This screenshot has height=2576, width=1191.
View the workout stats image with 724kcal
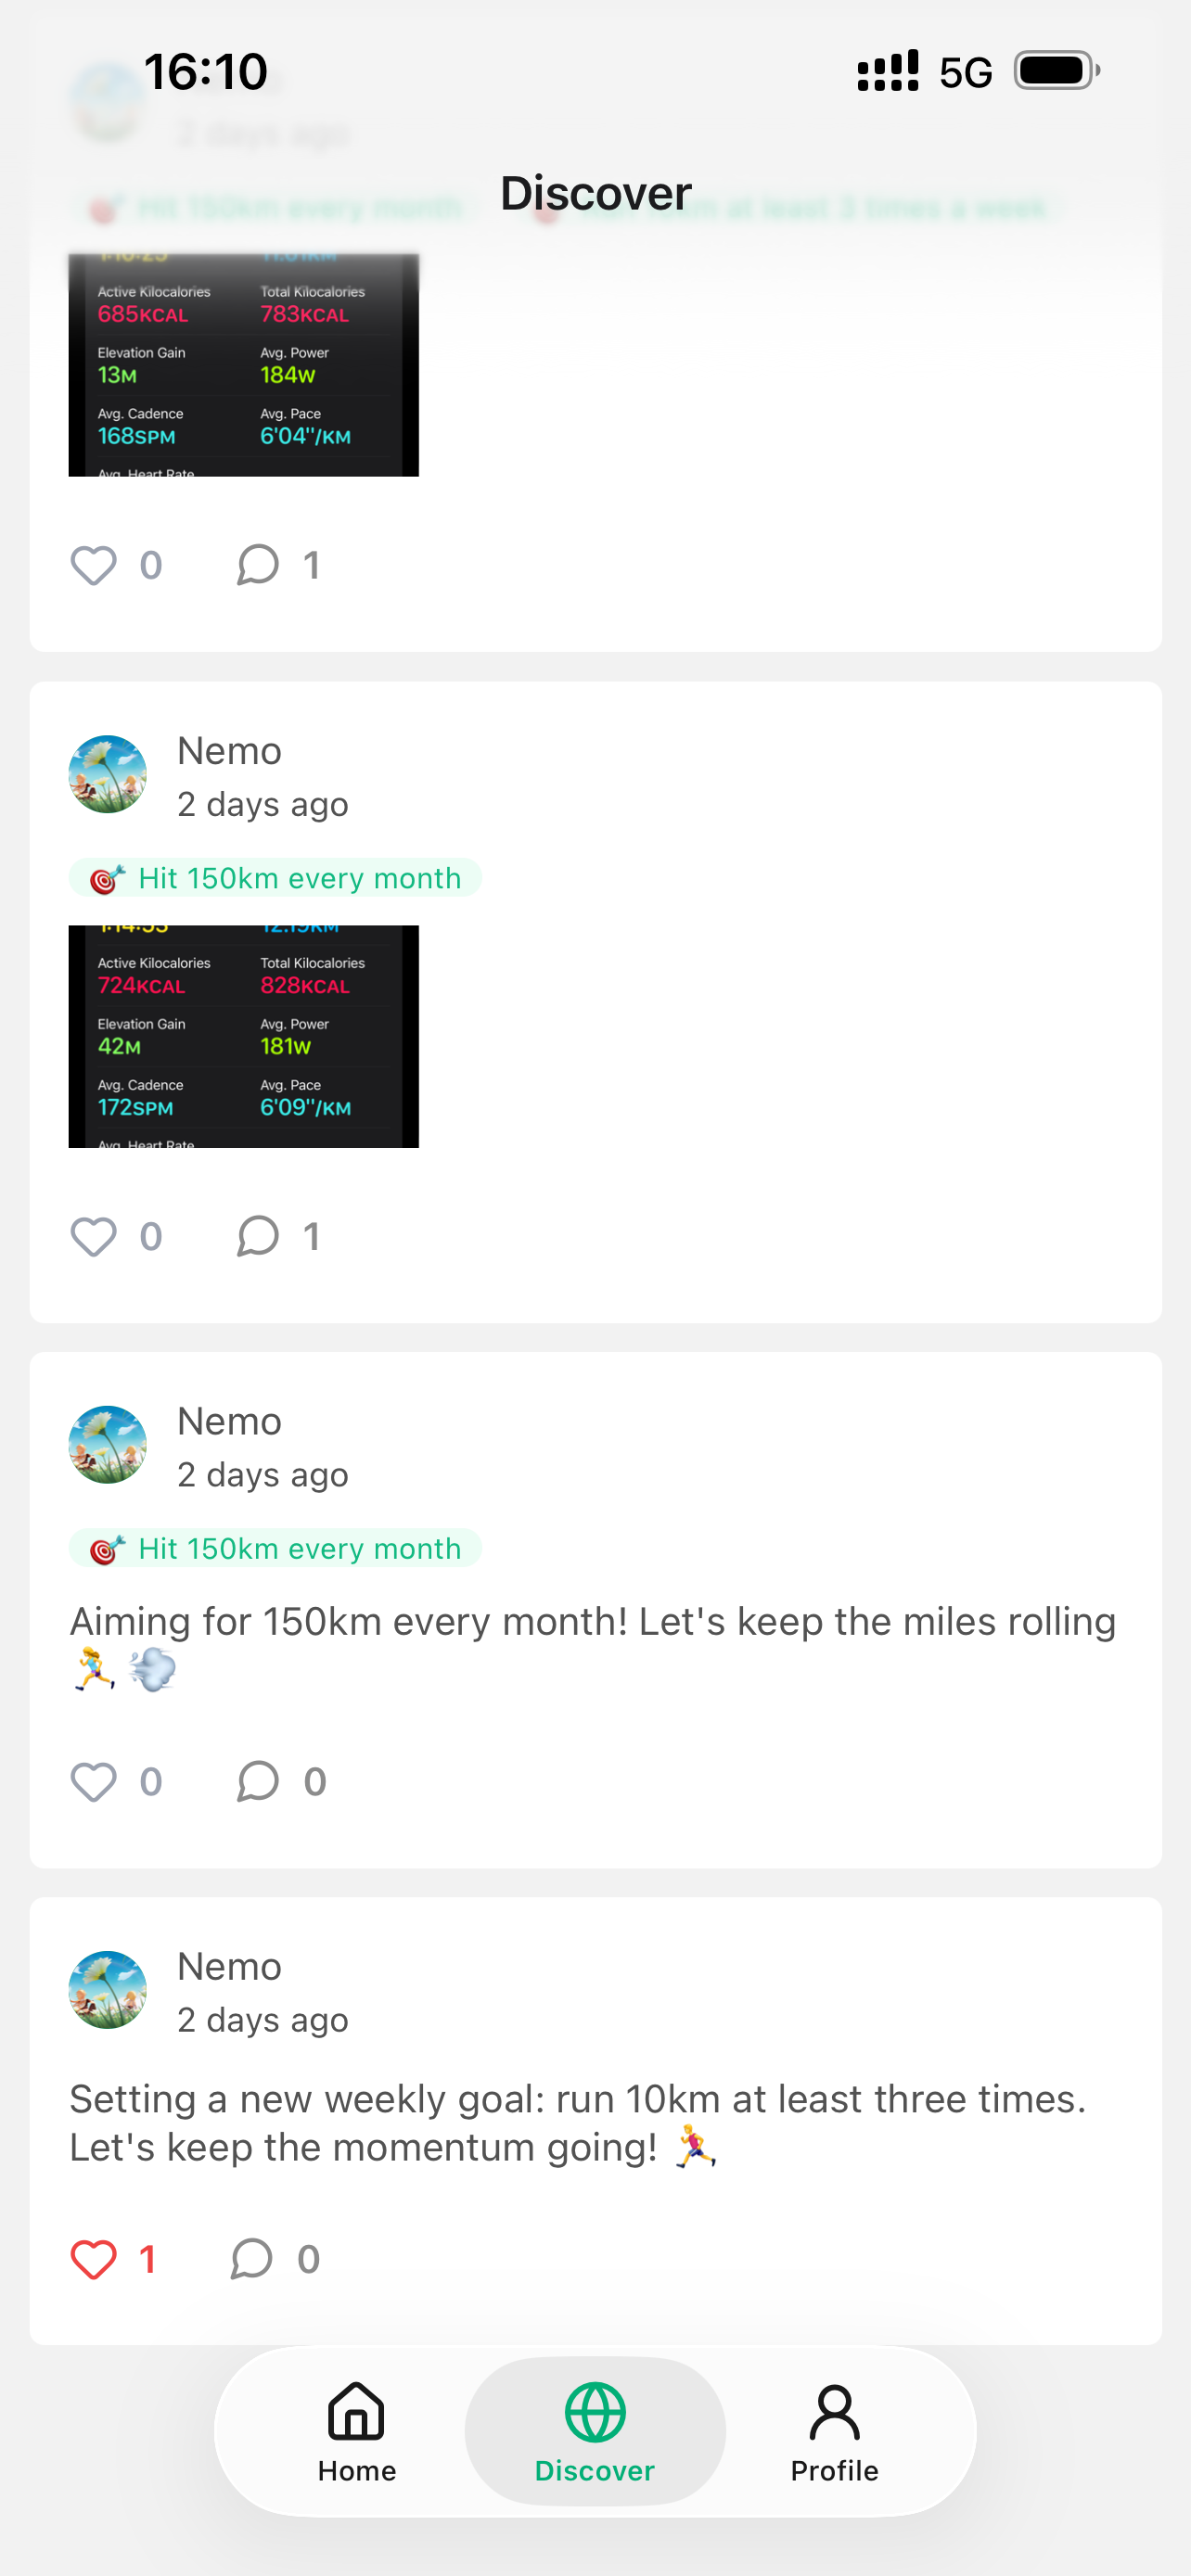(x=243, y=1035)
